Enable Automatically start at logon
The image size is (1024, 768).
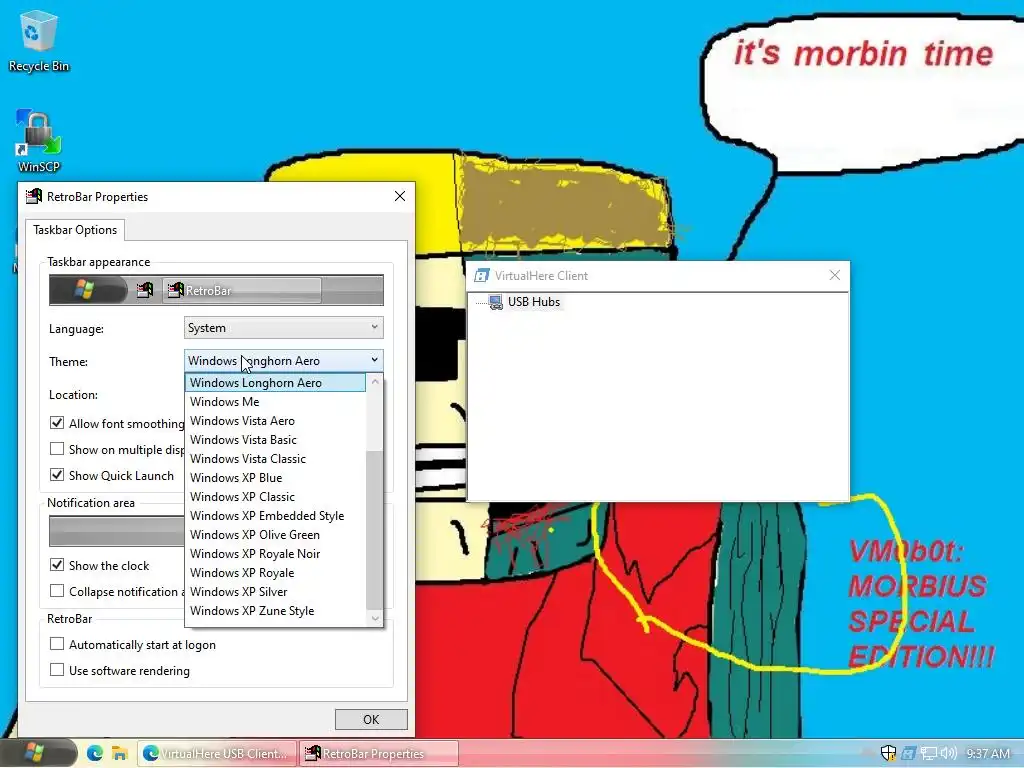(x=57, y=645)
